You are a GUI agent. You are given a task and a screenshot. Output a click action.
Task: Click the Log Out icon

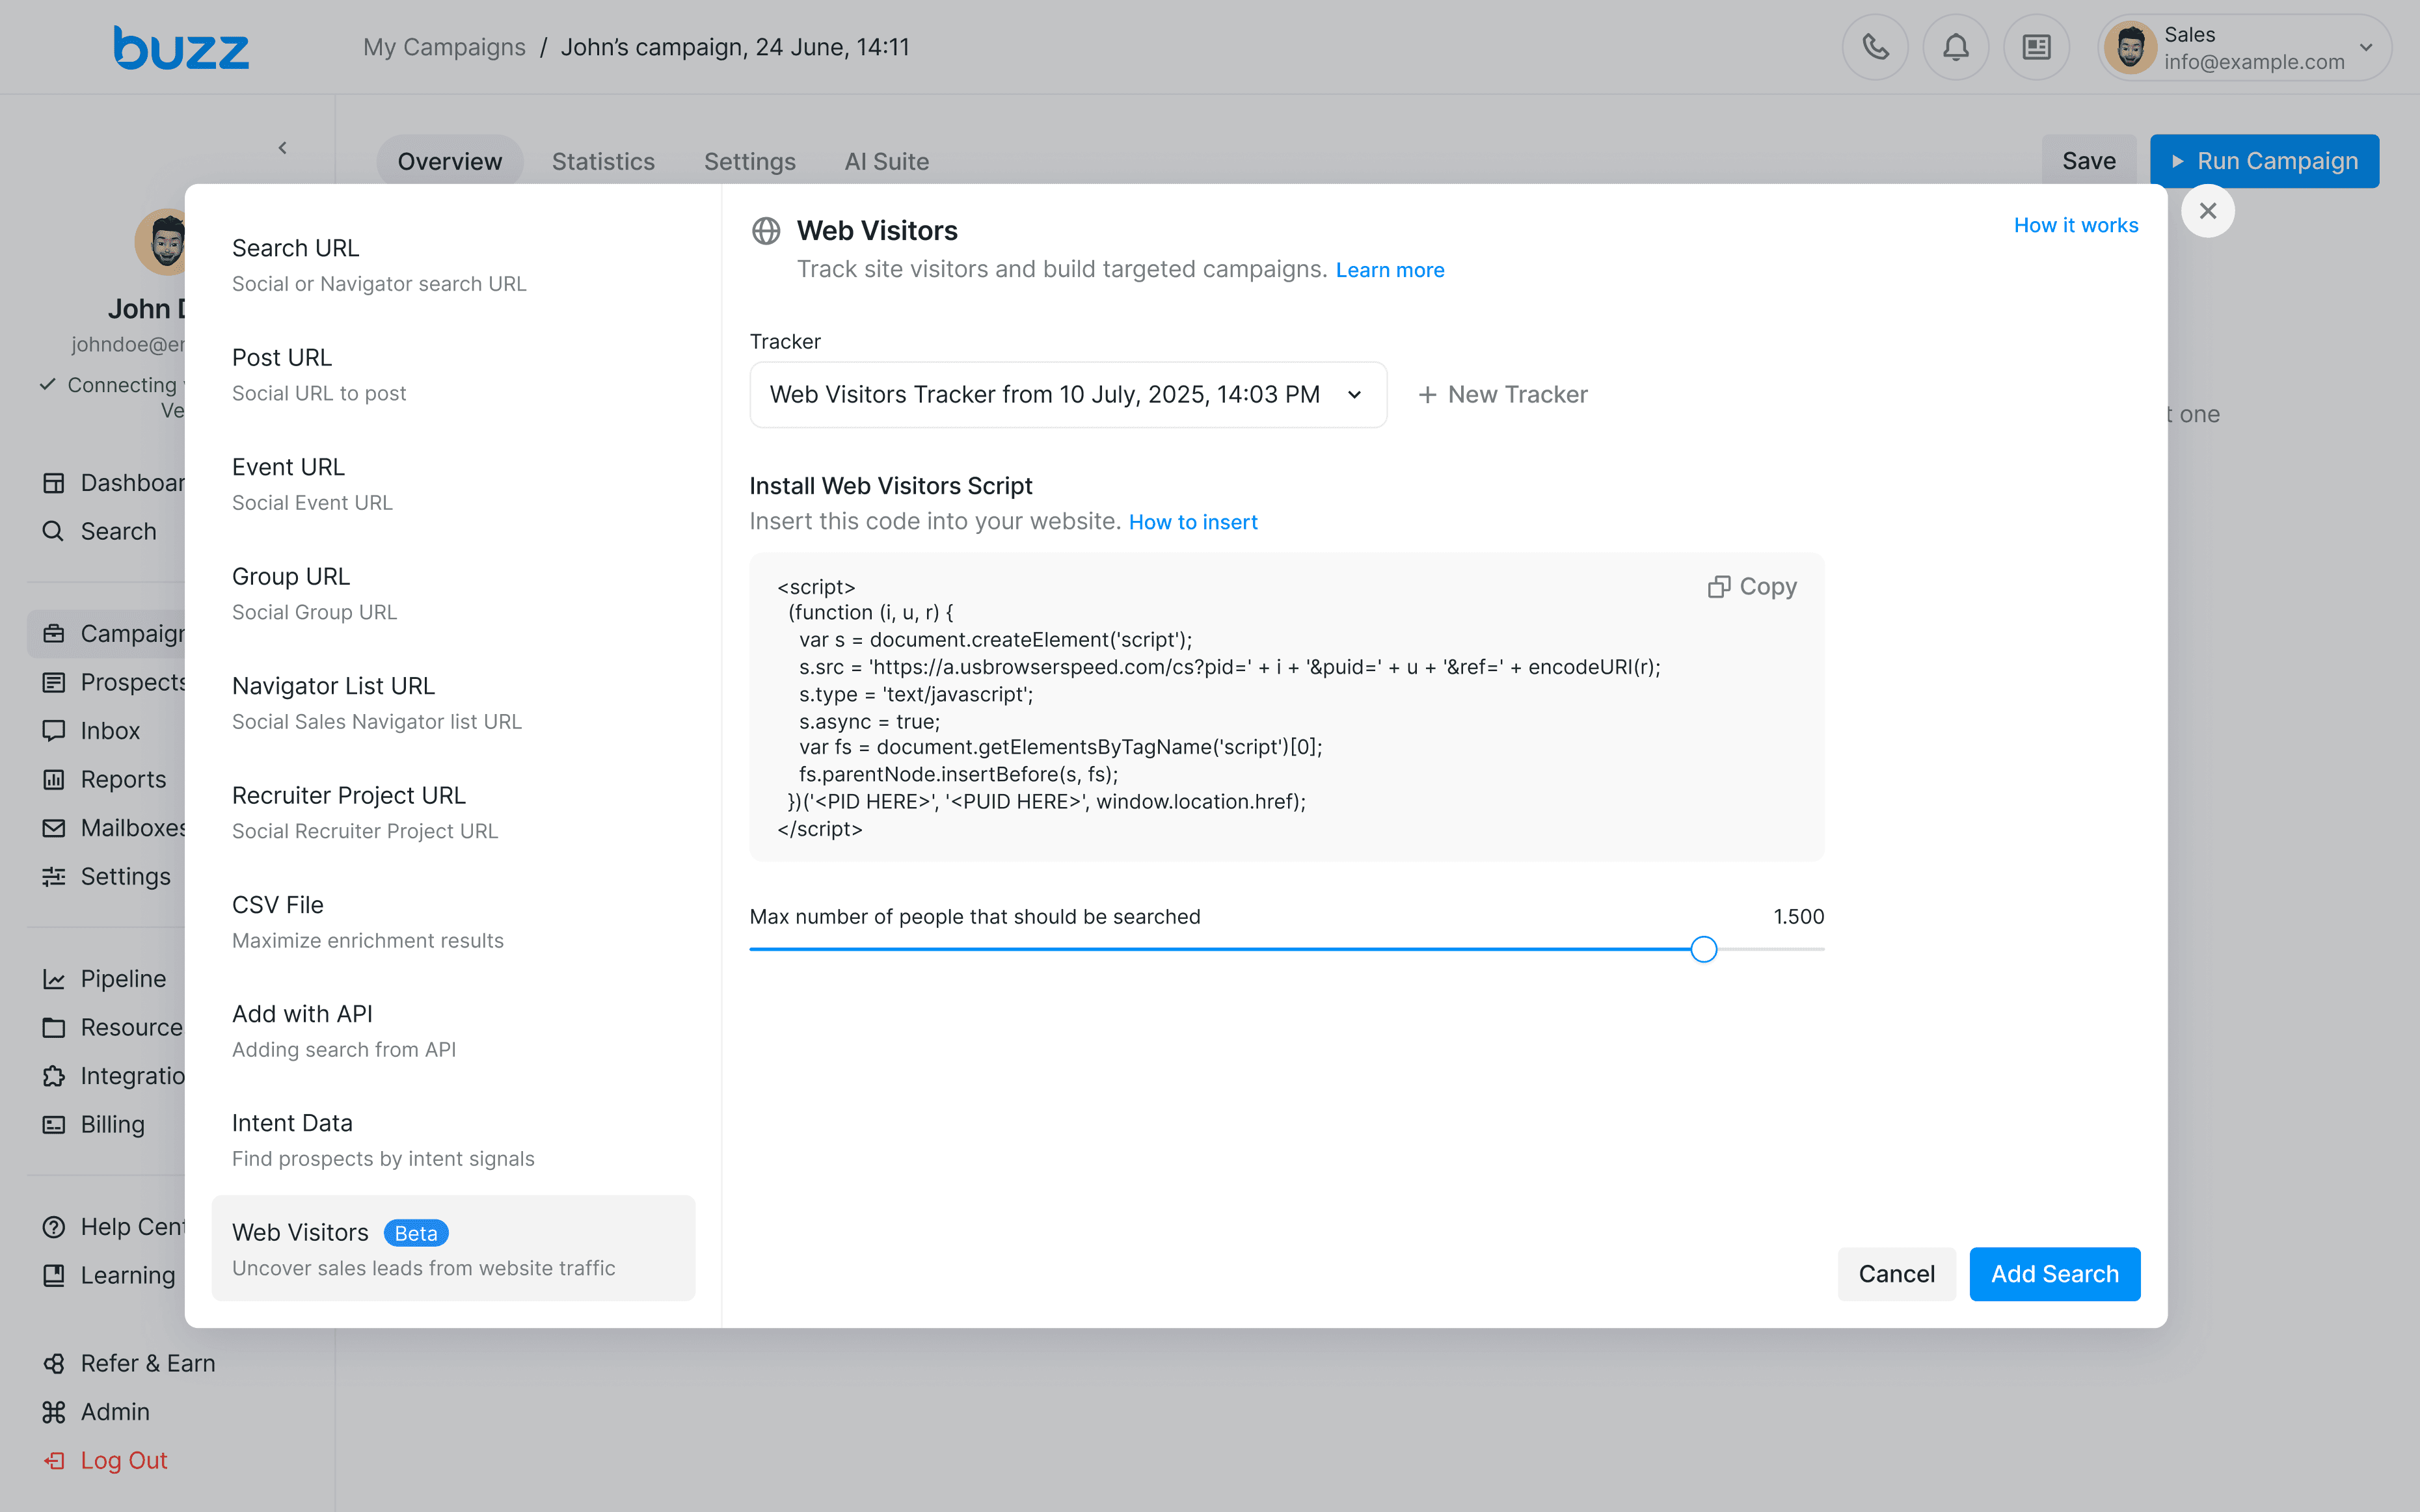click(54, 1460)
